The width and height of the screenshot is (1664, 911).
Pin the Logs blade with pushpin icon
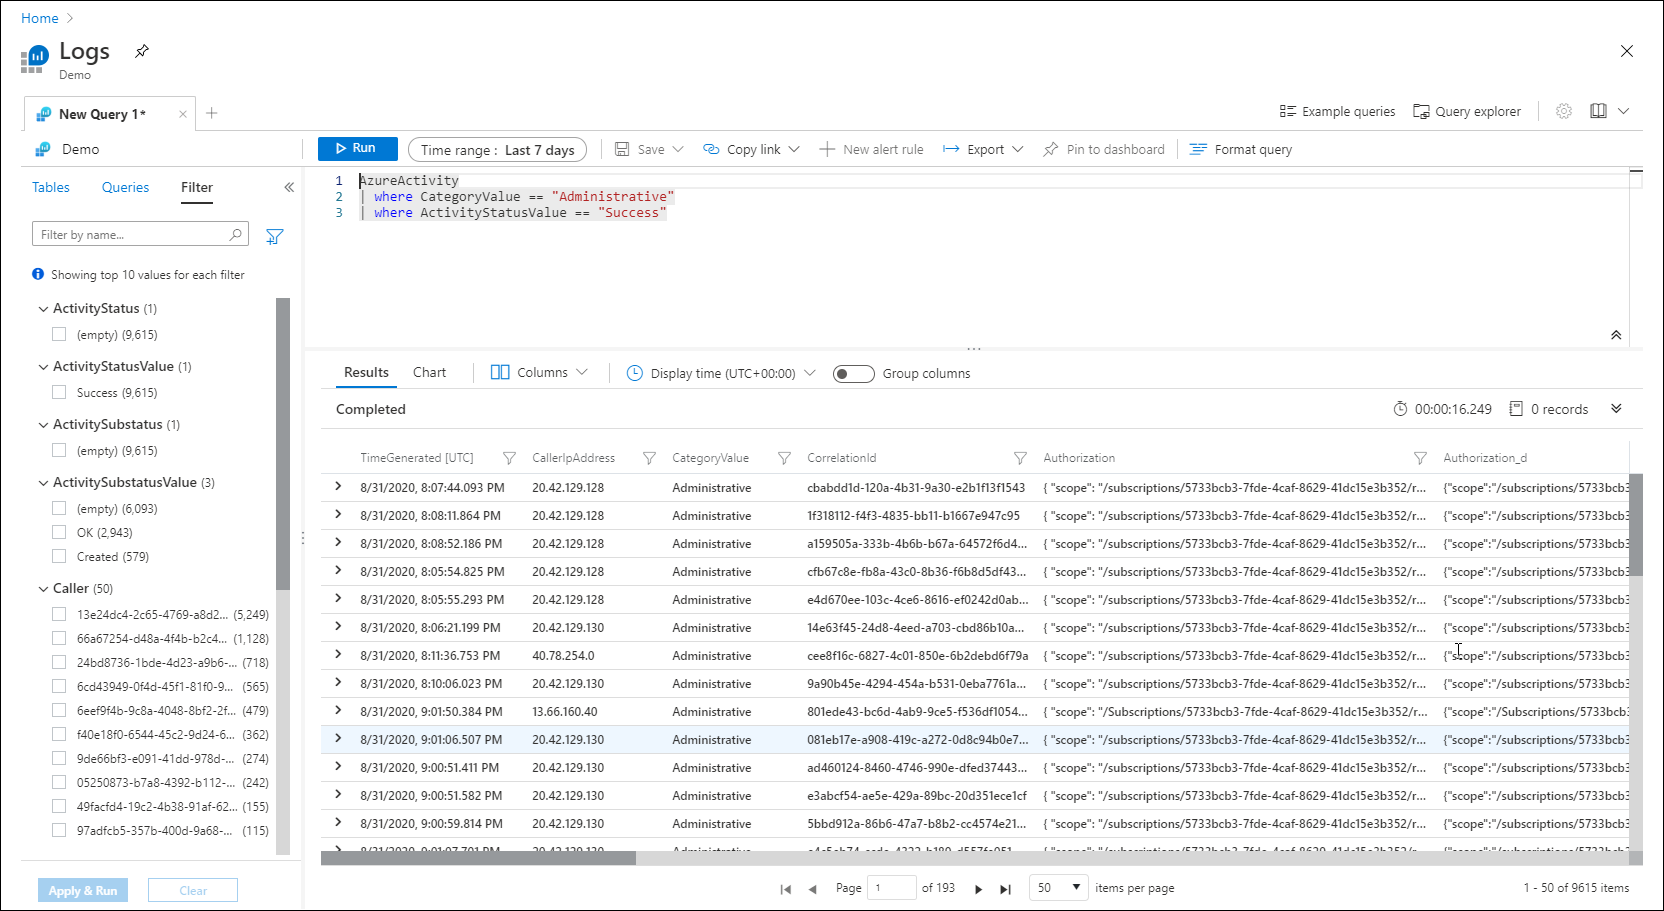pyautogui.click(x=142, y=51)
